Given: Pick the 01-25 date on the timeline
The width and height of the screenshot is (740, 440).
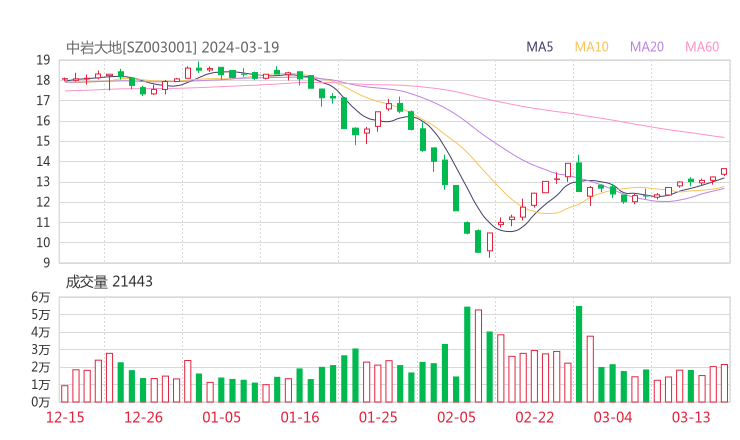Looking at the screenshot, I should (377, 417).
